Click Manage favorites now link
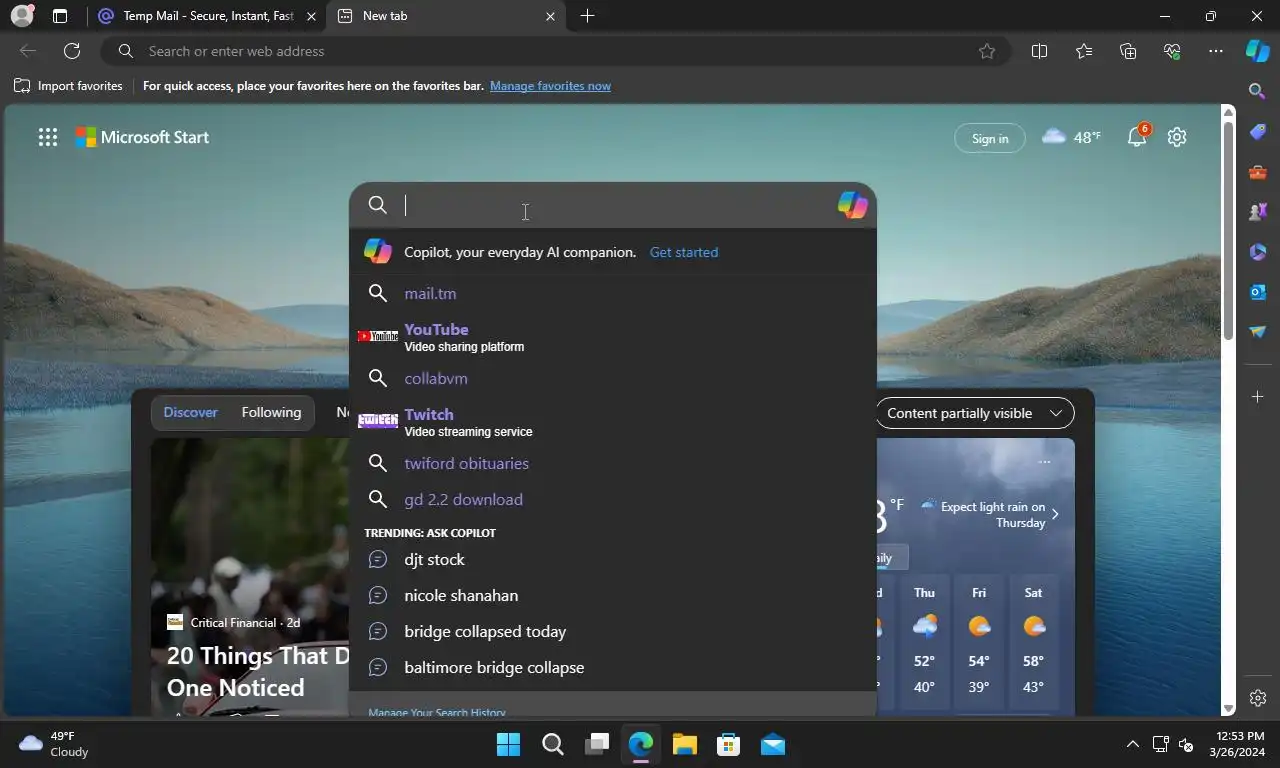1280x768 pixels. point(550,86)
